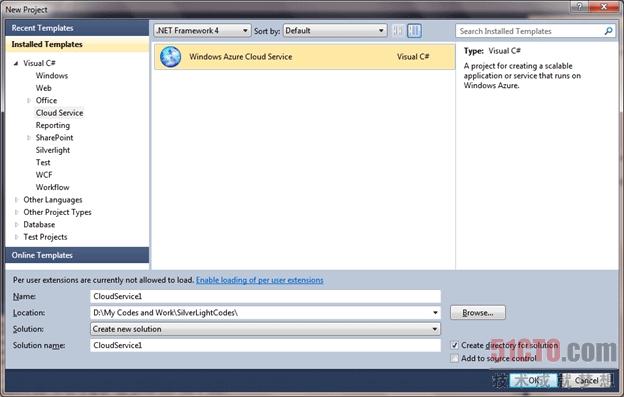The image size is (624, 397).
Task: Select the Silverlight category
Action: (53, 150)
